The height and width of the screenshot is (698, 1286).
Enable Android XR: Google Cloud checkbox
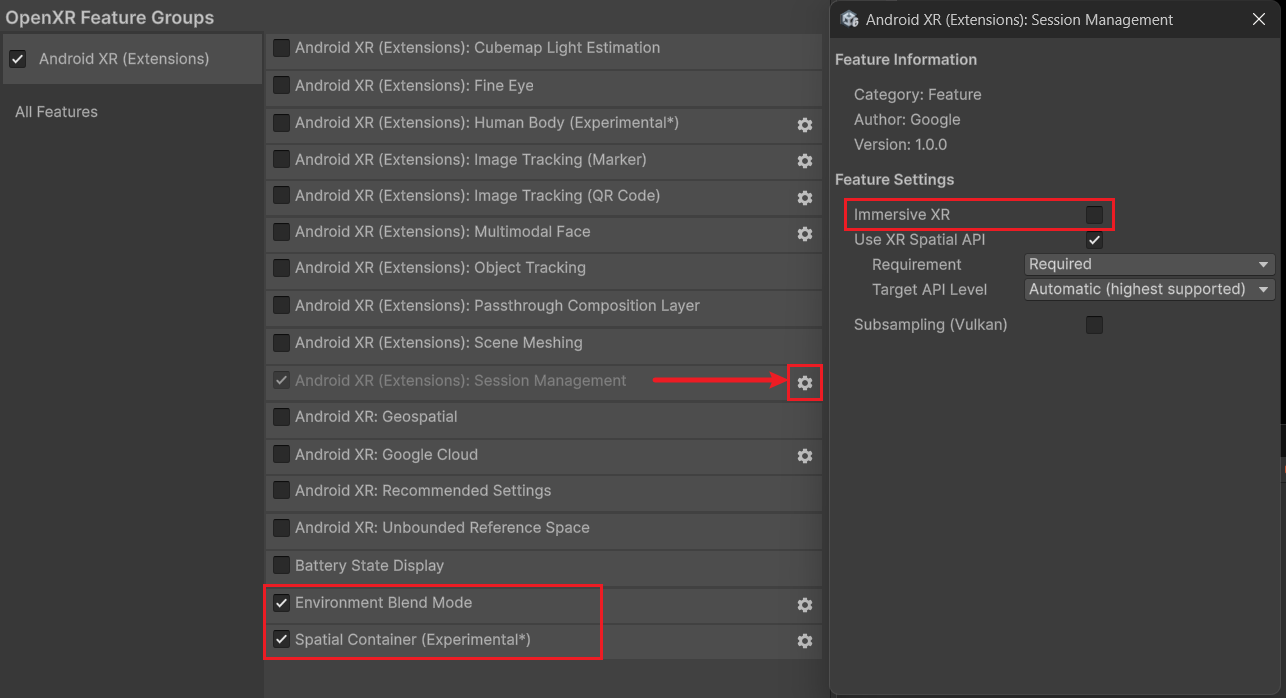coord(281,454)
